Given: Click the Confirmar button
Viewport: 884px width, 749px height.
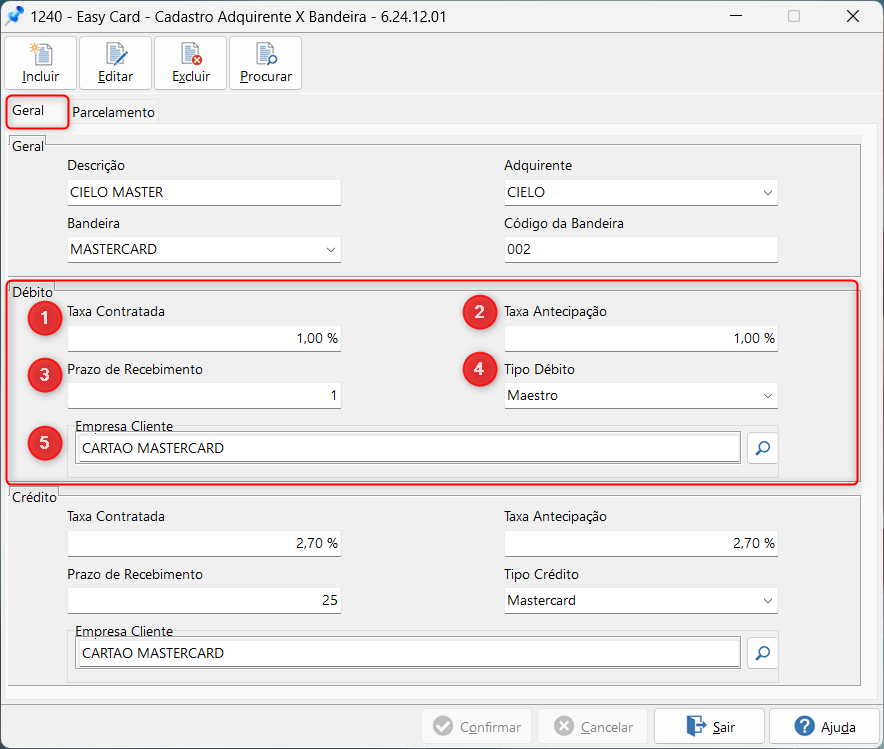Looking at the screenshot, I should (478, 726).
